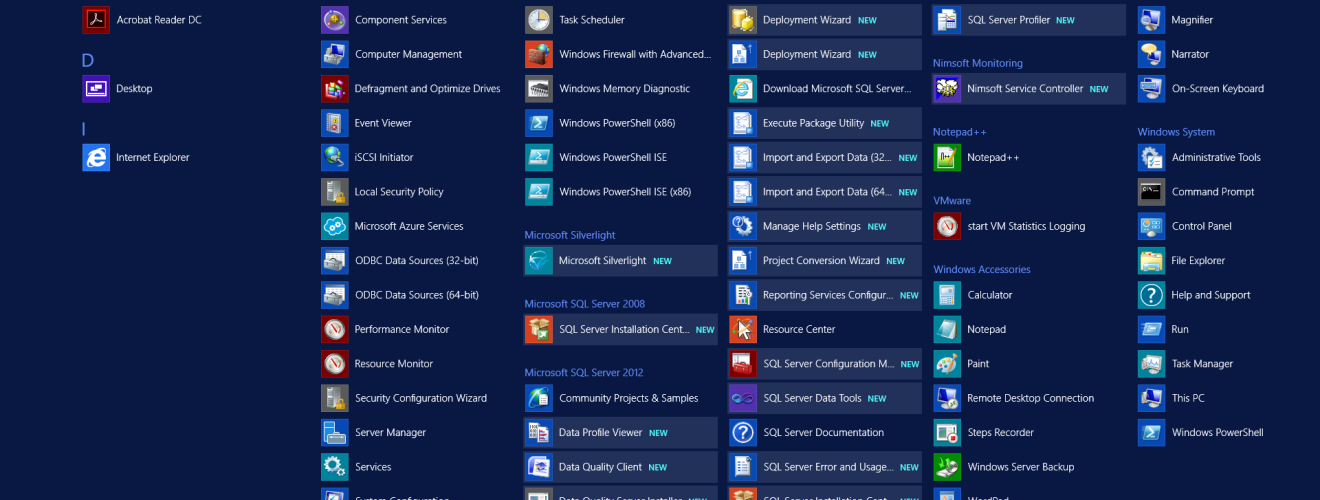Image resolution: width=1320 pixels, height=500 pixels.
Task: Launch Defragment and Optimize Drives icon
Action: (x=335, y=89)
